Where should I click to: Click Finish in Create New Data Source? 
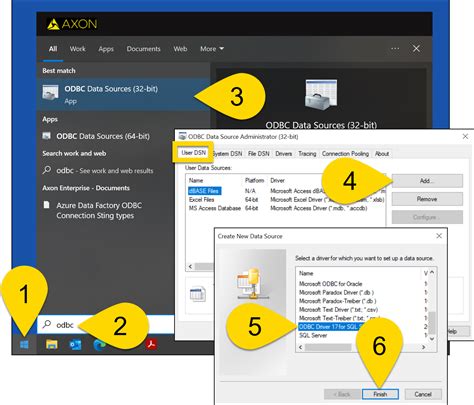pos(380,394)
